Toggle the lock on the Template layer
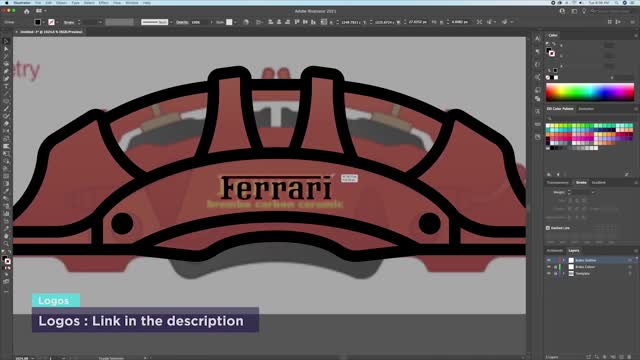Image resolution: width=640 pixels, height=360 pixels. pos(555,273)
